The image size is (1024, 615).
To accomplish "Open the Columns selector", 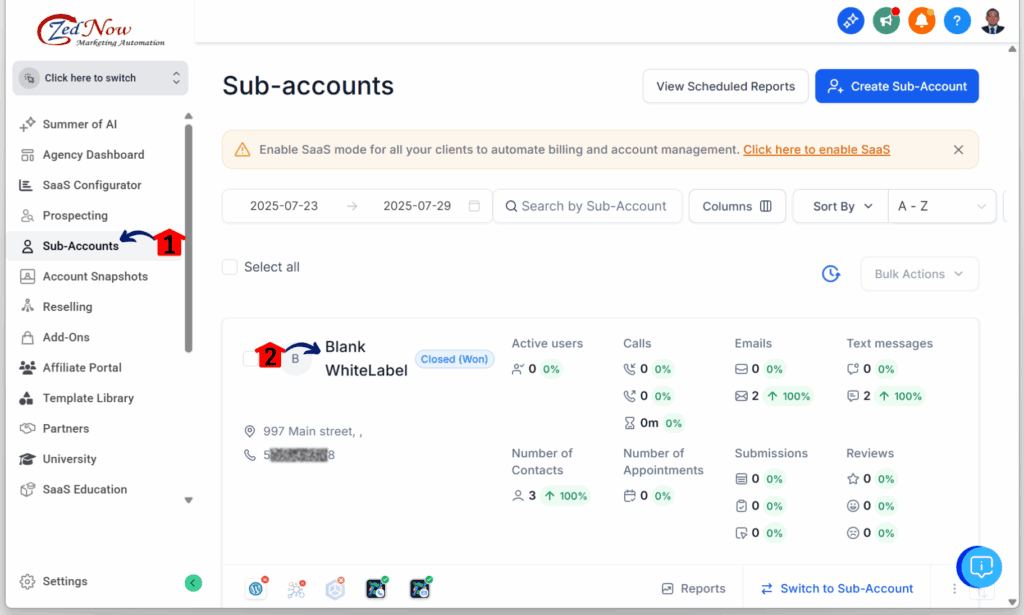I will 737,206.
